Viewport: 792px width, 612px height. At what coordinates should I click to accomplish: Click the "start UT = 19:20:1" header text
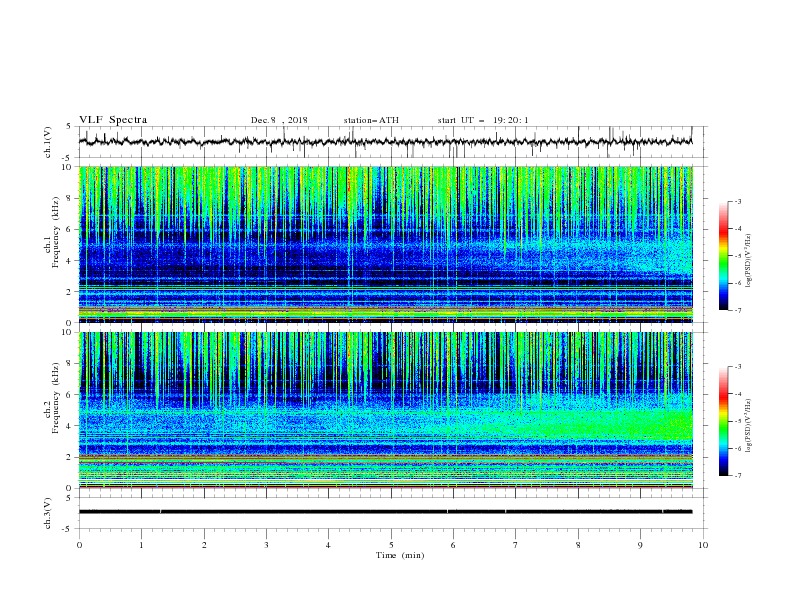(x=483, y=120)
